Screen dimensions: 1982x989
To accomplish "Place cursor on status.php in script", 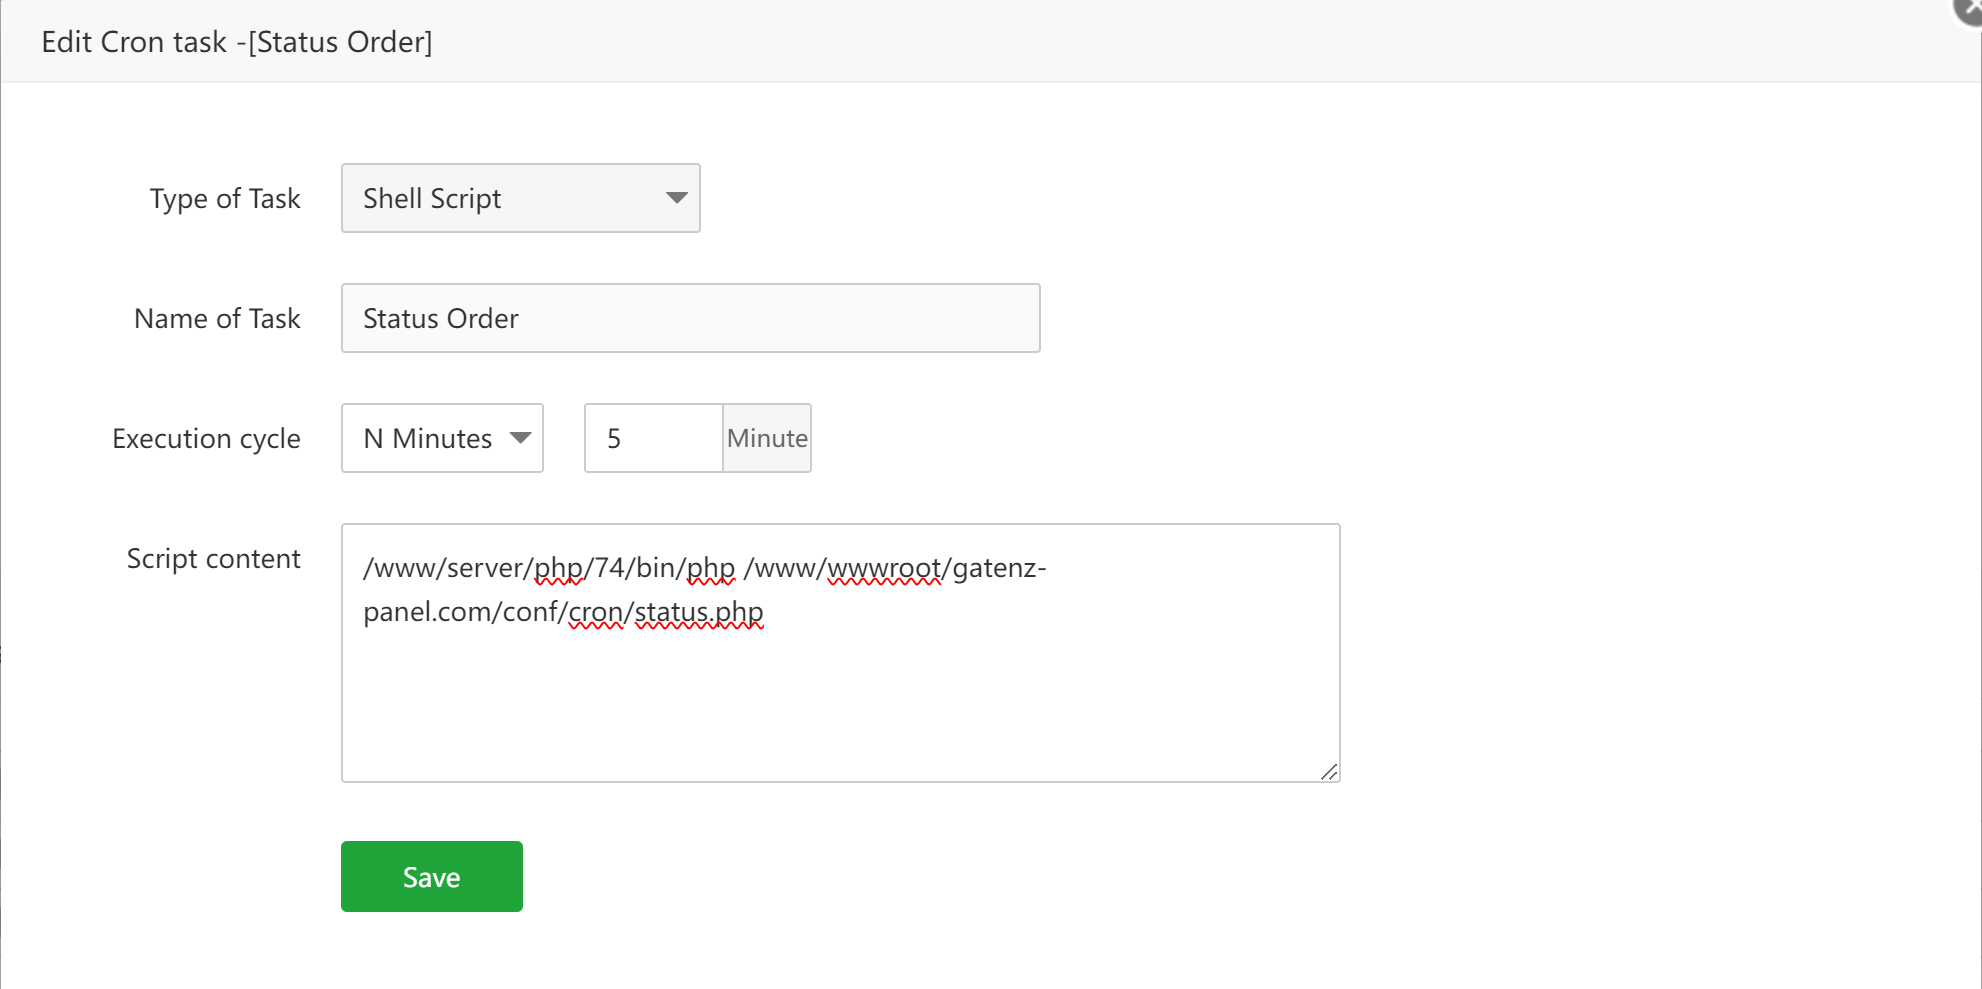I will click(x=699, y=612).
